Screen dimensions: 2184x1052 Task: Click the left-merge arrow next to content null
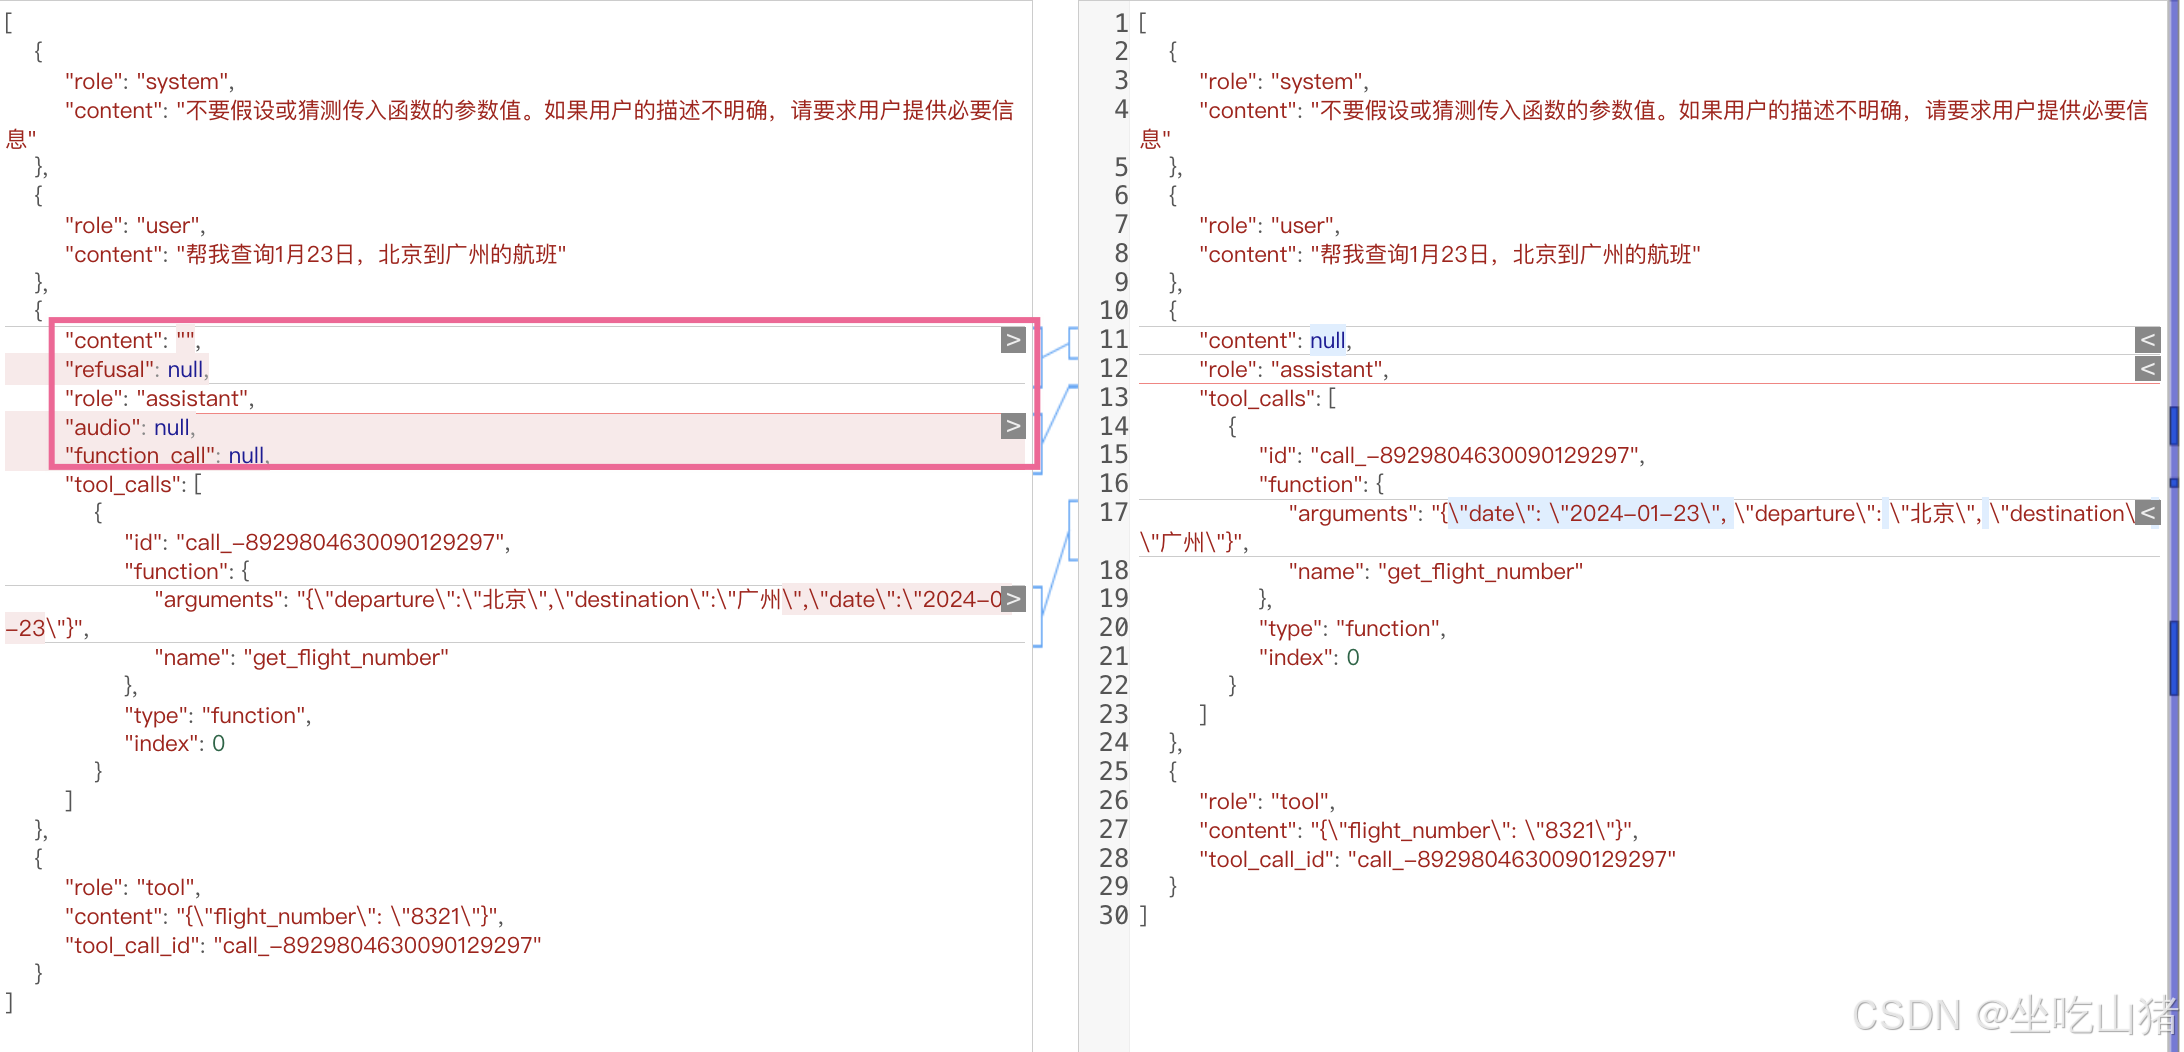pyautogui.click(x=2149, y=340)
